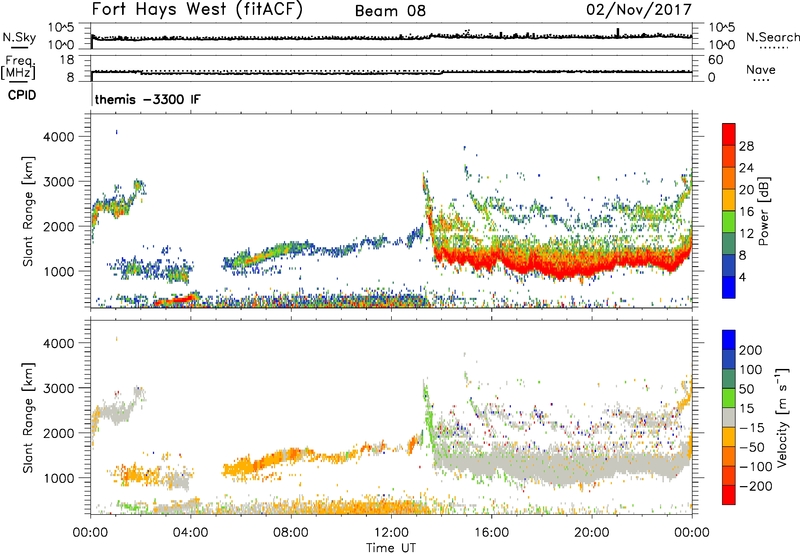Screen dimensions: 800x554
Task: Click the 'Freq. [MHz]' axis label
Action: (18, 67)
